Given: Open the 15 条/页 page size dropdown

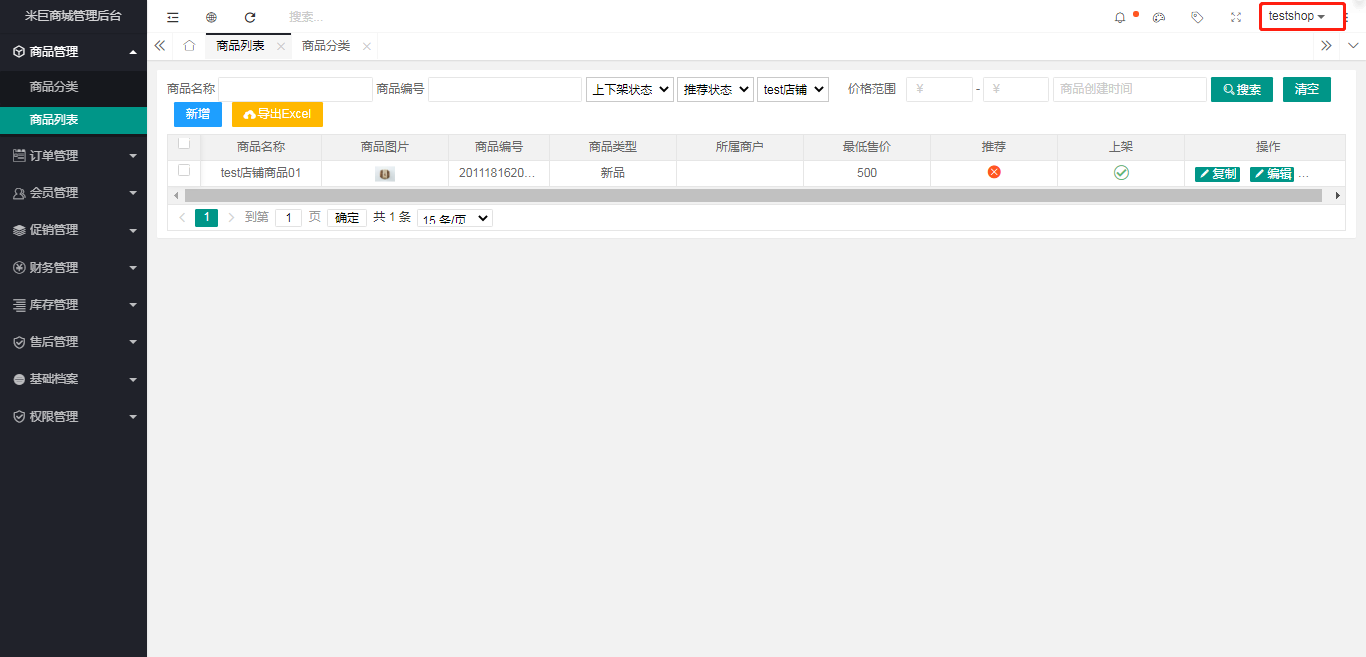Looking at the screenshot, I should pos(455,218).
